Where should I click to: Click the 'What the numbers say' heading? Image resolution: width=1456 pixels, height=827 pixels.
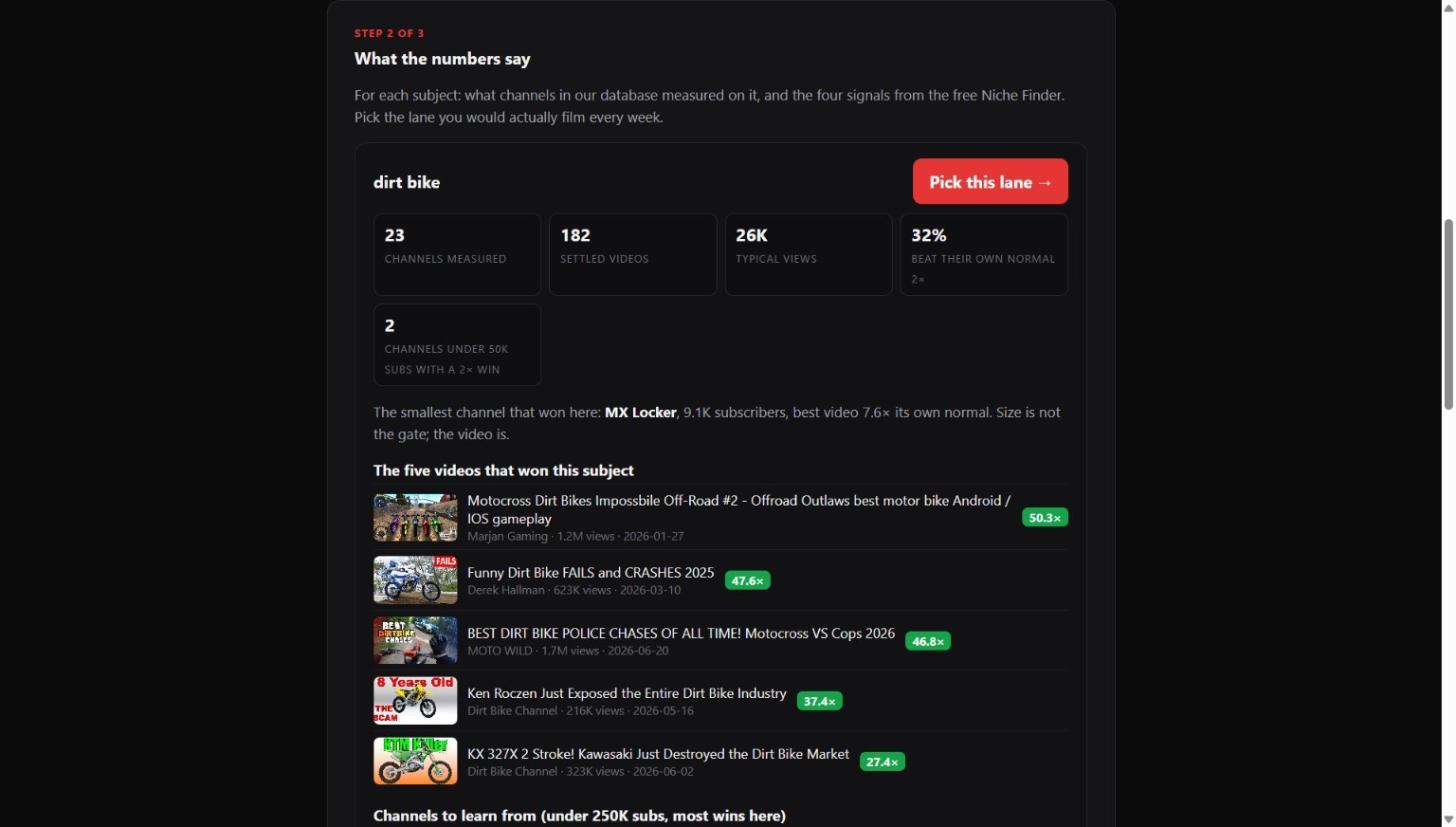tap(442, 59)
